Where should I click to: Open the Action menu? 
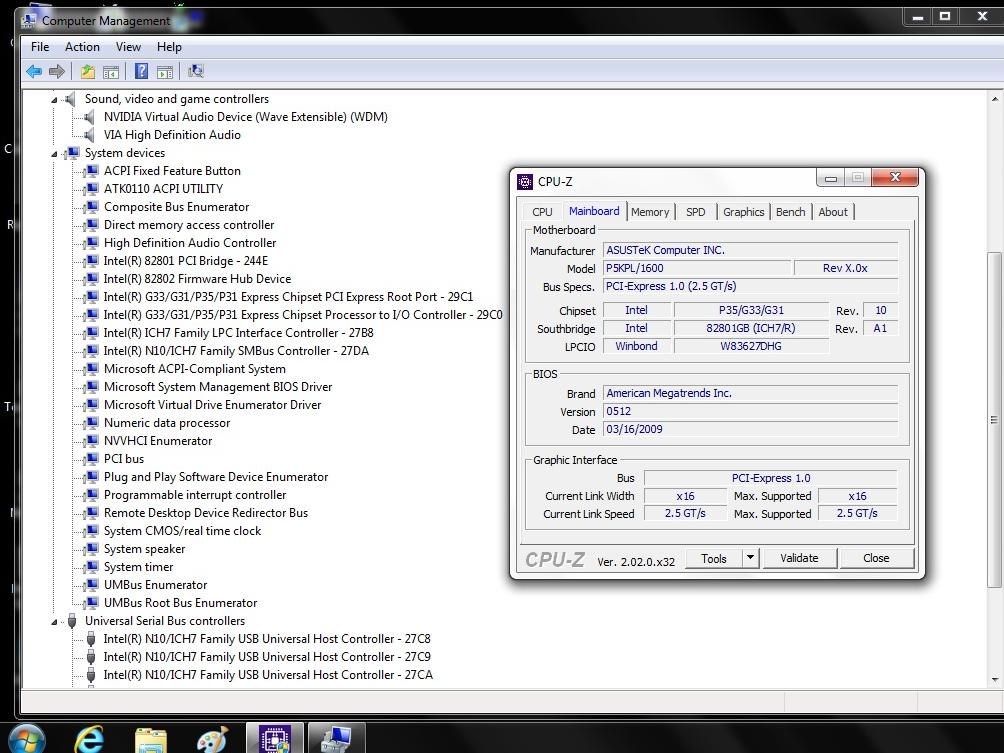click(x=82, y=47)
